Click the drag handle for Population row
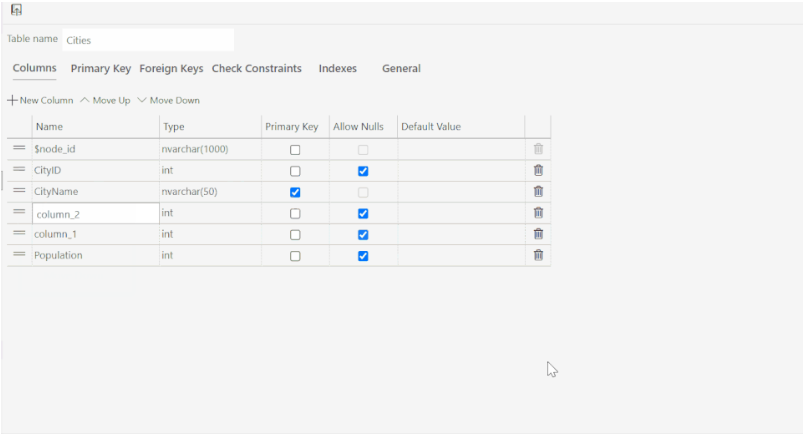This screenshot has height=435, width=803. (x=19, y=255)
